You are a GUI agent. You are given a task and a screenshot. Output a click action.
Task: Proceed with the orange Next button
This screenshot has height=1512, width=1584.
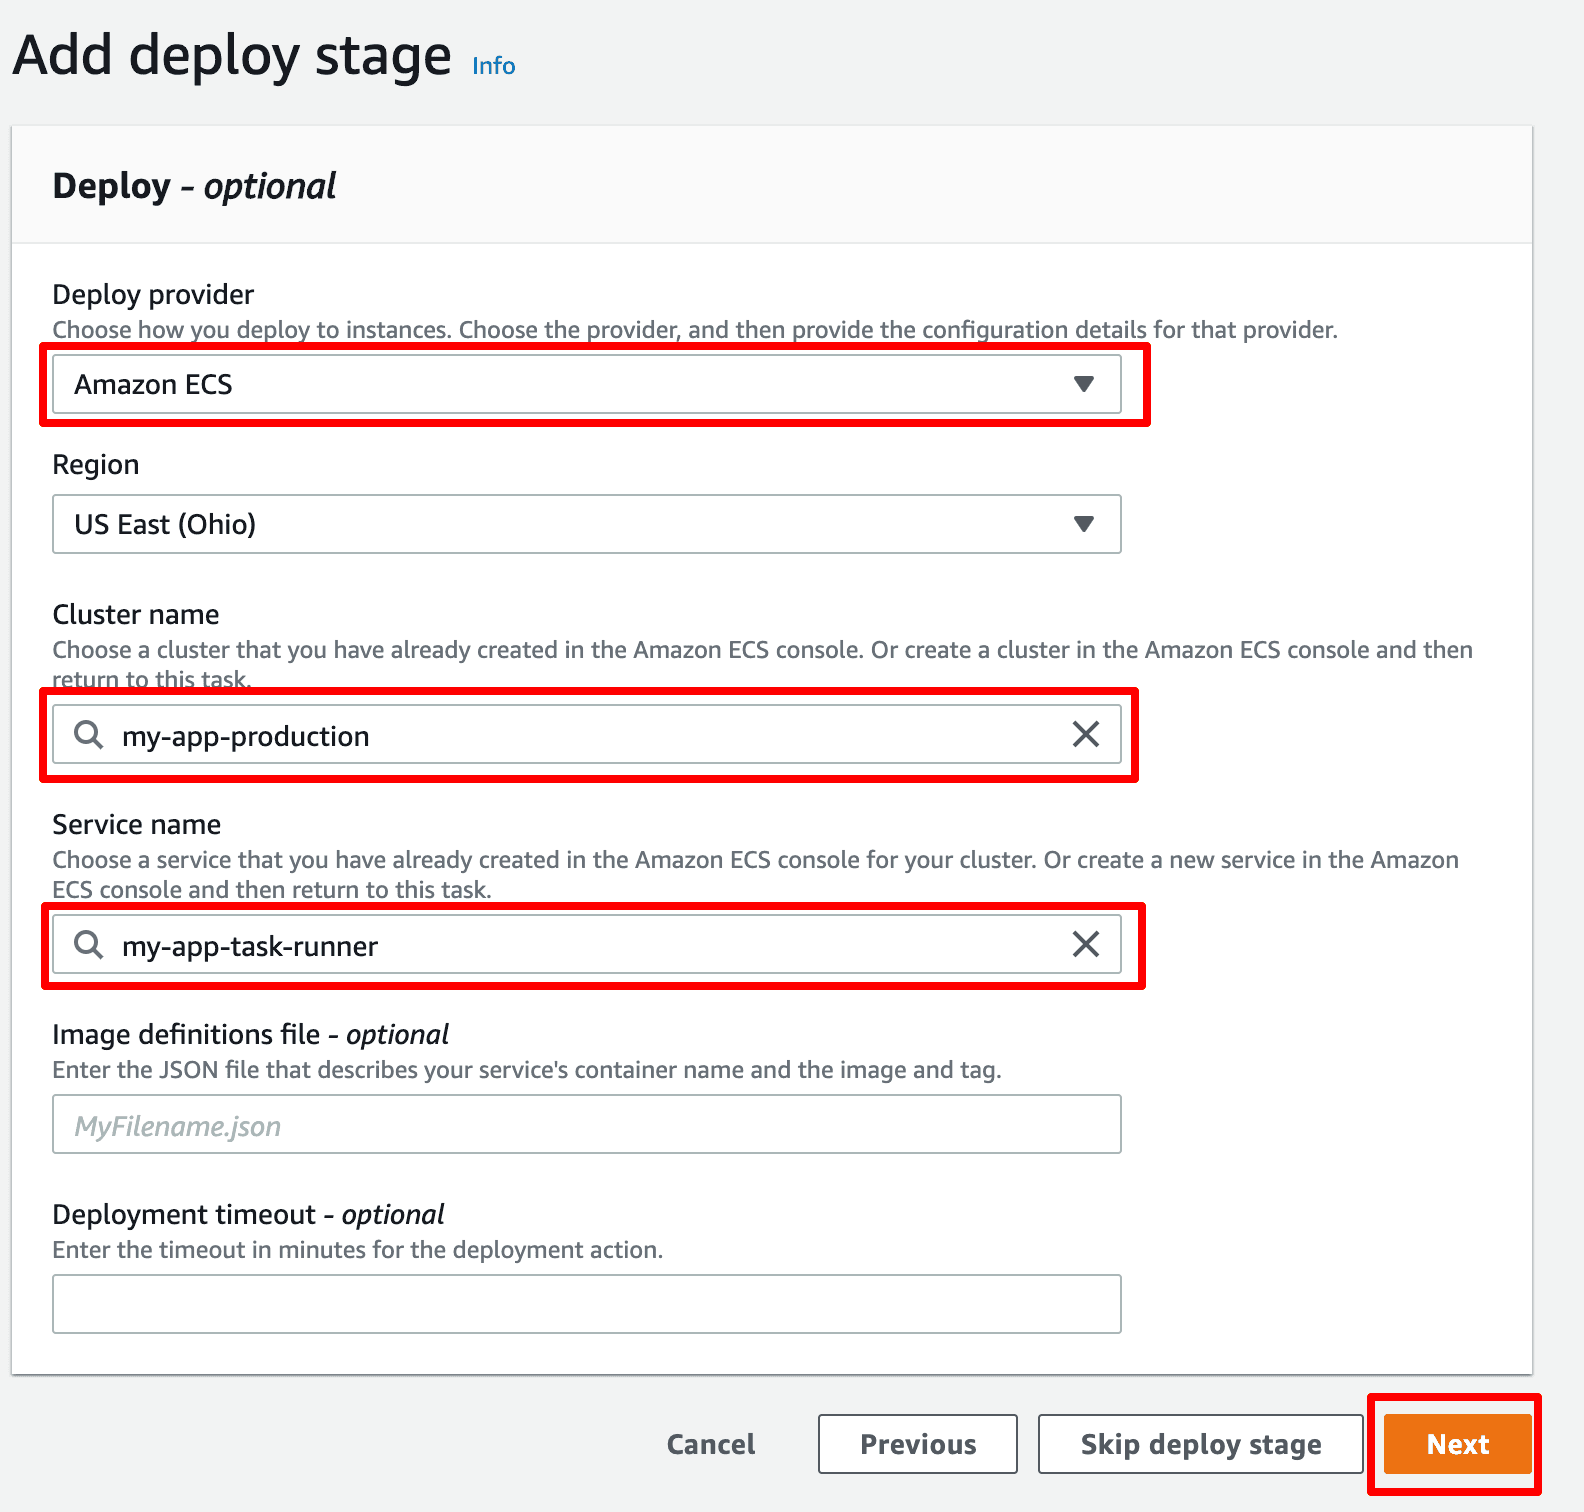pos(1457,1444)
